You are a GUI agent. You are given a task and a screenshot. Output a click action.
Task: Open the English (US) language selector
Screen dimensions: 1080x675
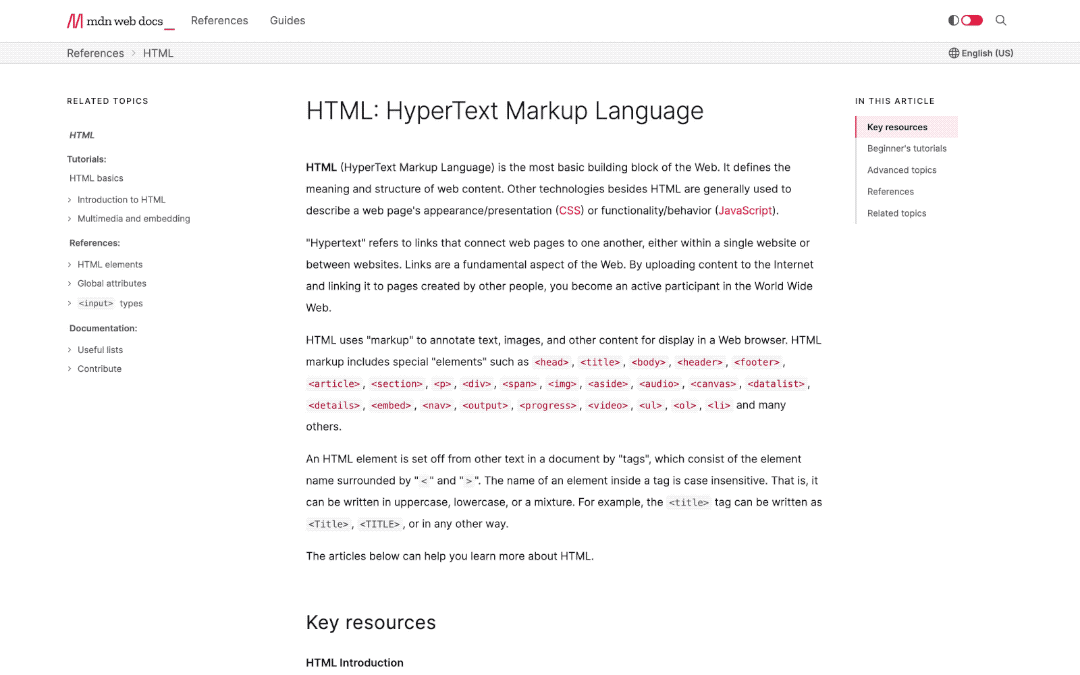986,53
